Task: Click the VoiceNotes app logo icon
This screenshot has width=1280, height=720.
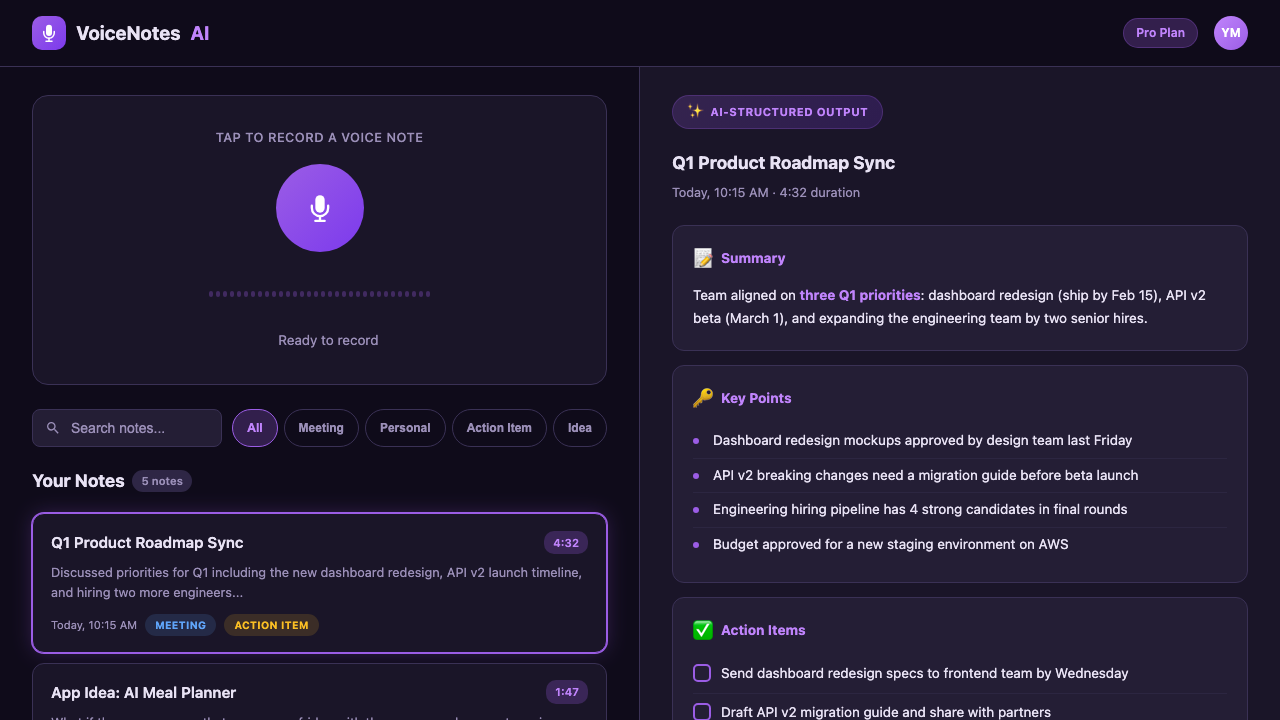Action: 49,33
